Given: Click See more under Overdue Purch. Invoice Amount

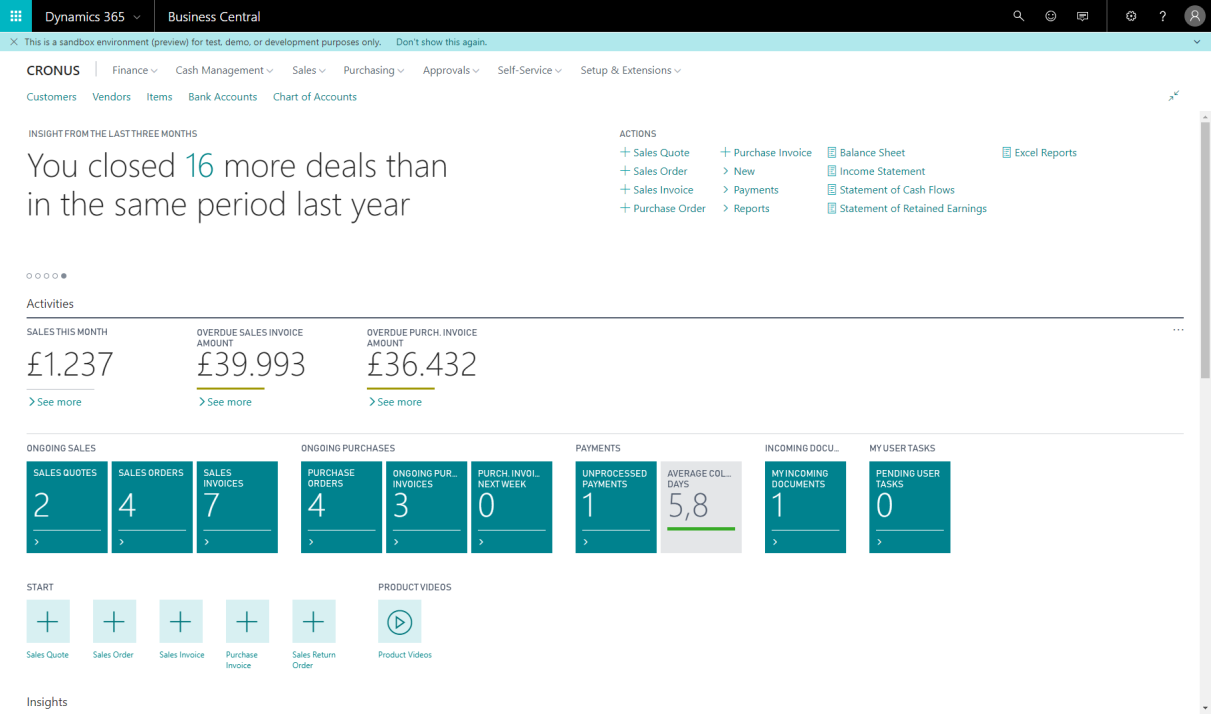Looking at the screenshot, I should click(396, 402).
